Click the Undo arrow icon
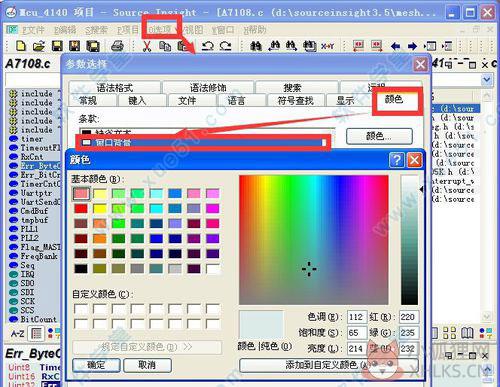Viewport: 500px width, 387px height. [208, 46]
